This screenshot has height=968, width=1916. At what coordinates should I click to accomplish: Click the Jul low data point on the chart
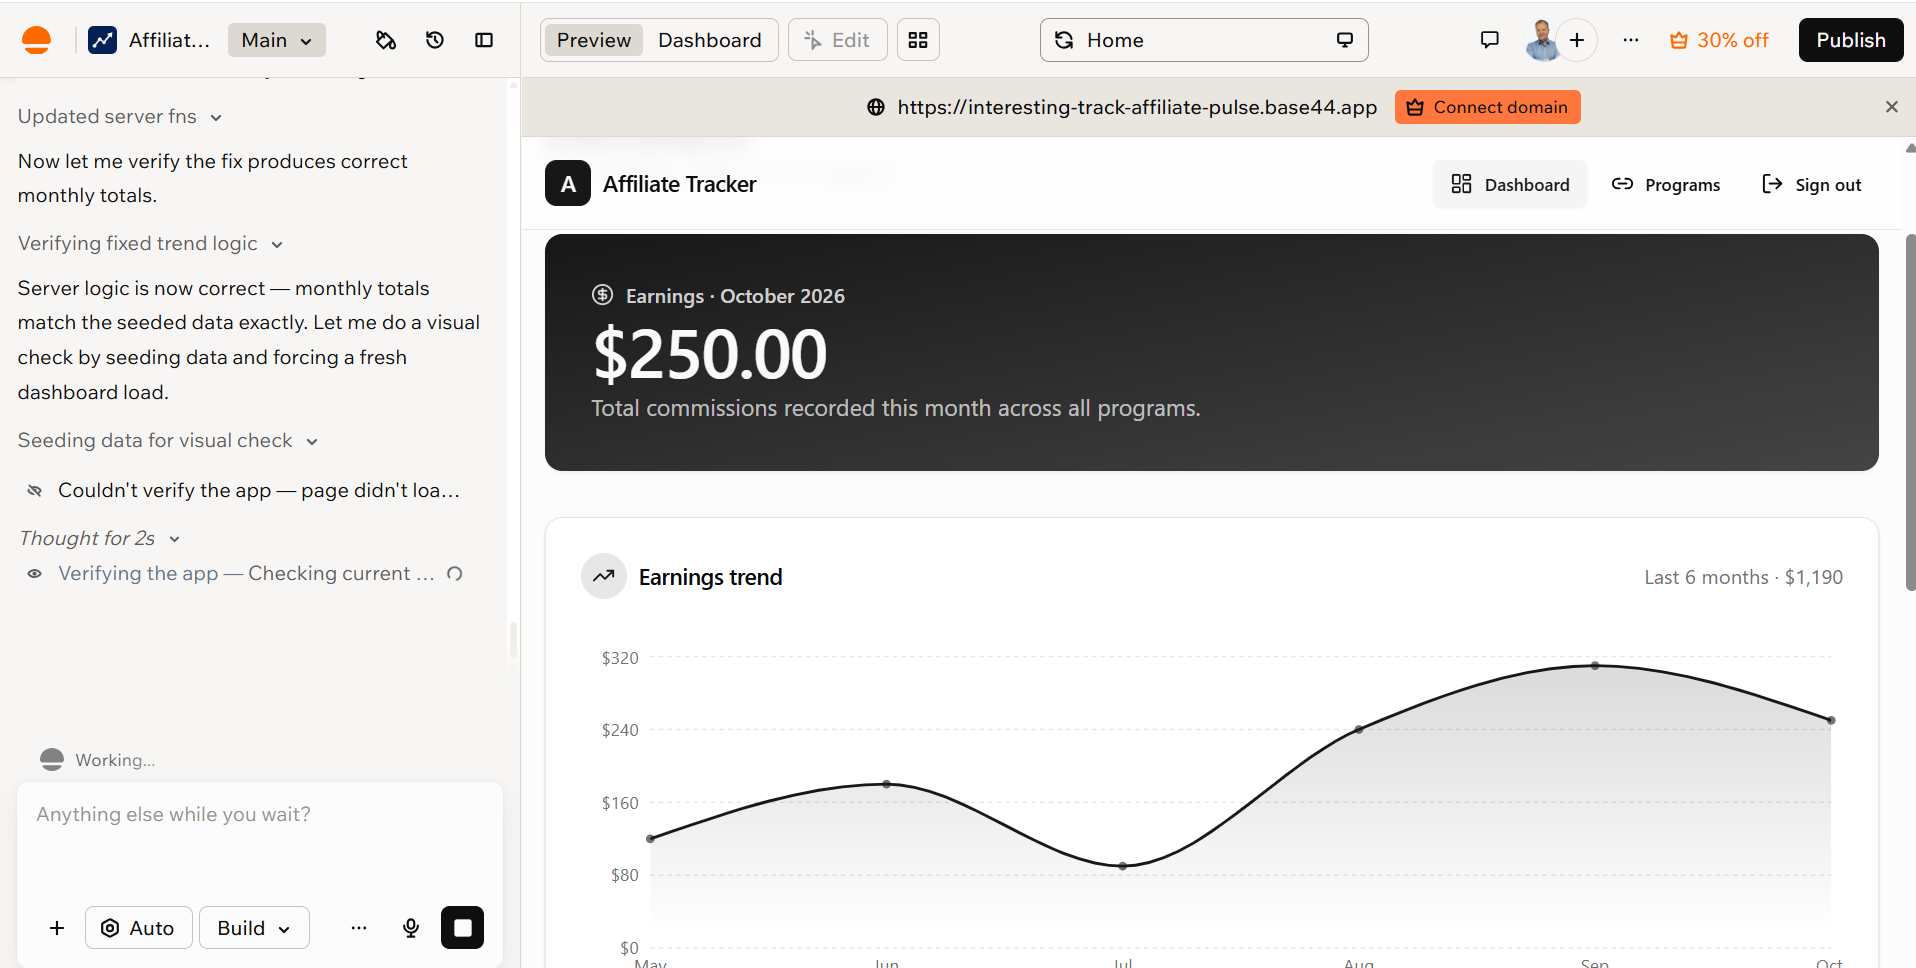(1123, 866)
